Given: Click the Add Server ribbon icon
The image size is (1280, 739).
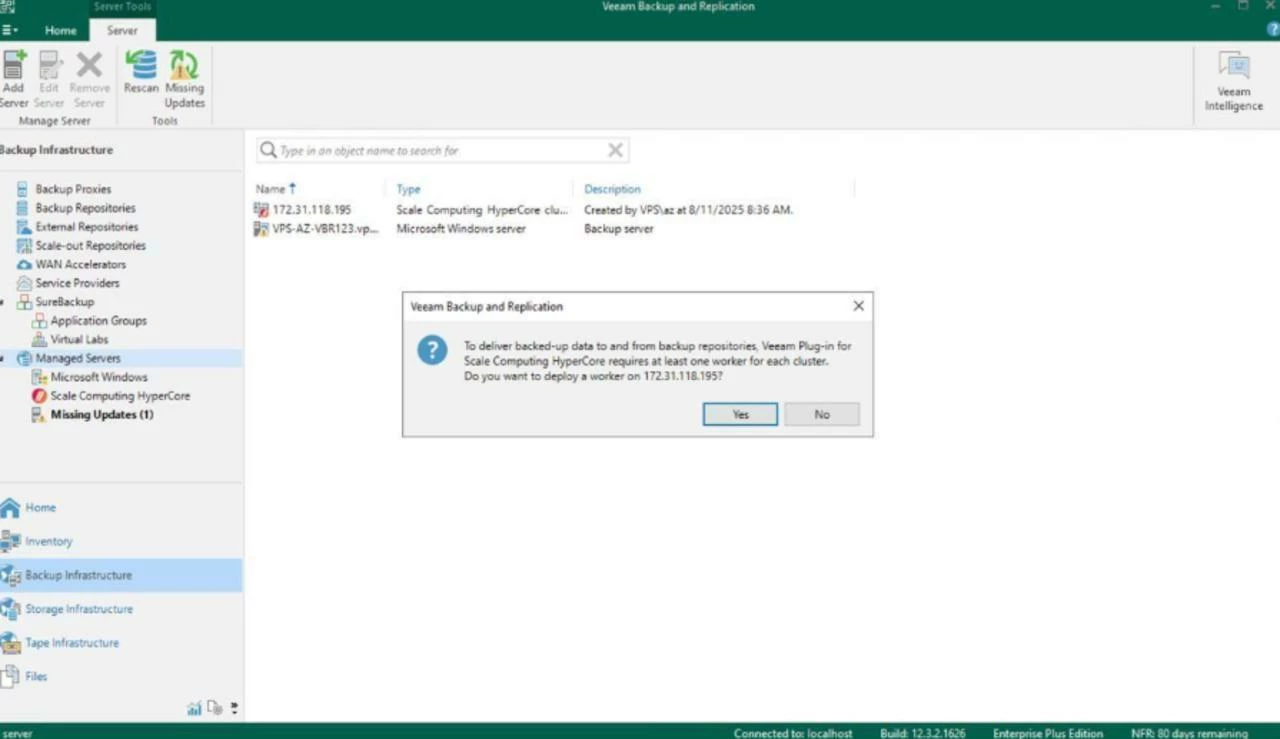Looking at the screenshot, I should [14, 79].
